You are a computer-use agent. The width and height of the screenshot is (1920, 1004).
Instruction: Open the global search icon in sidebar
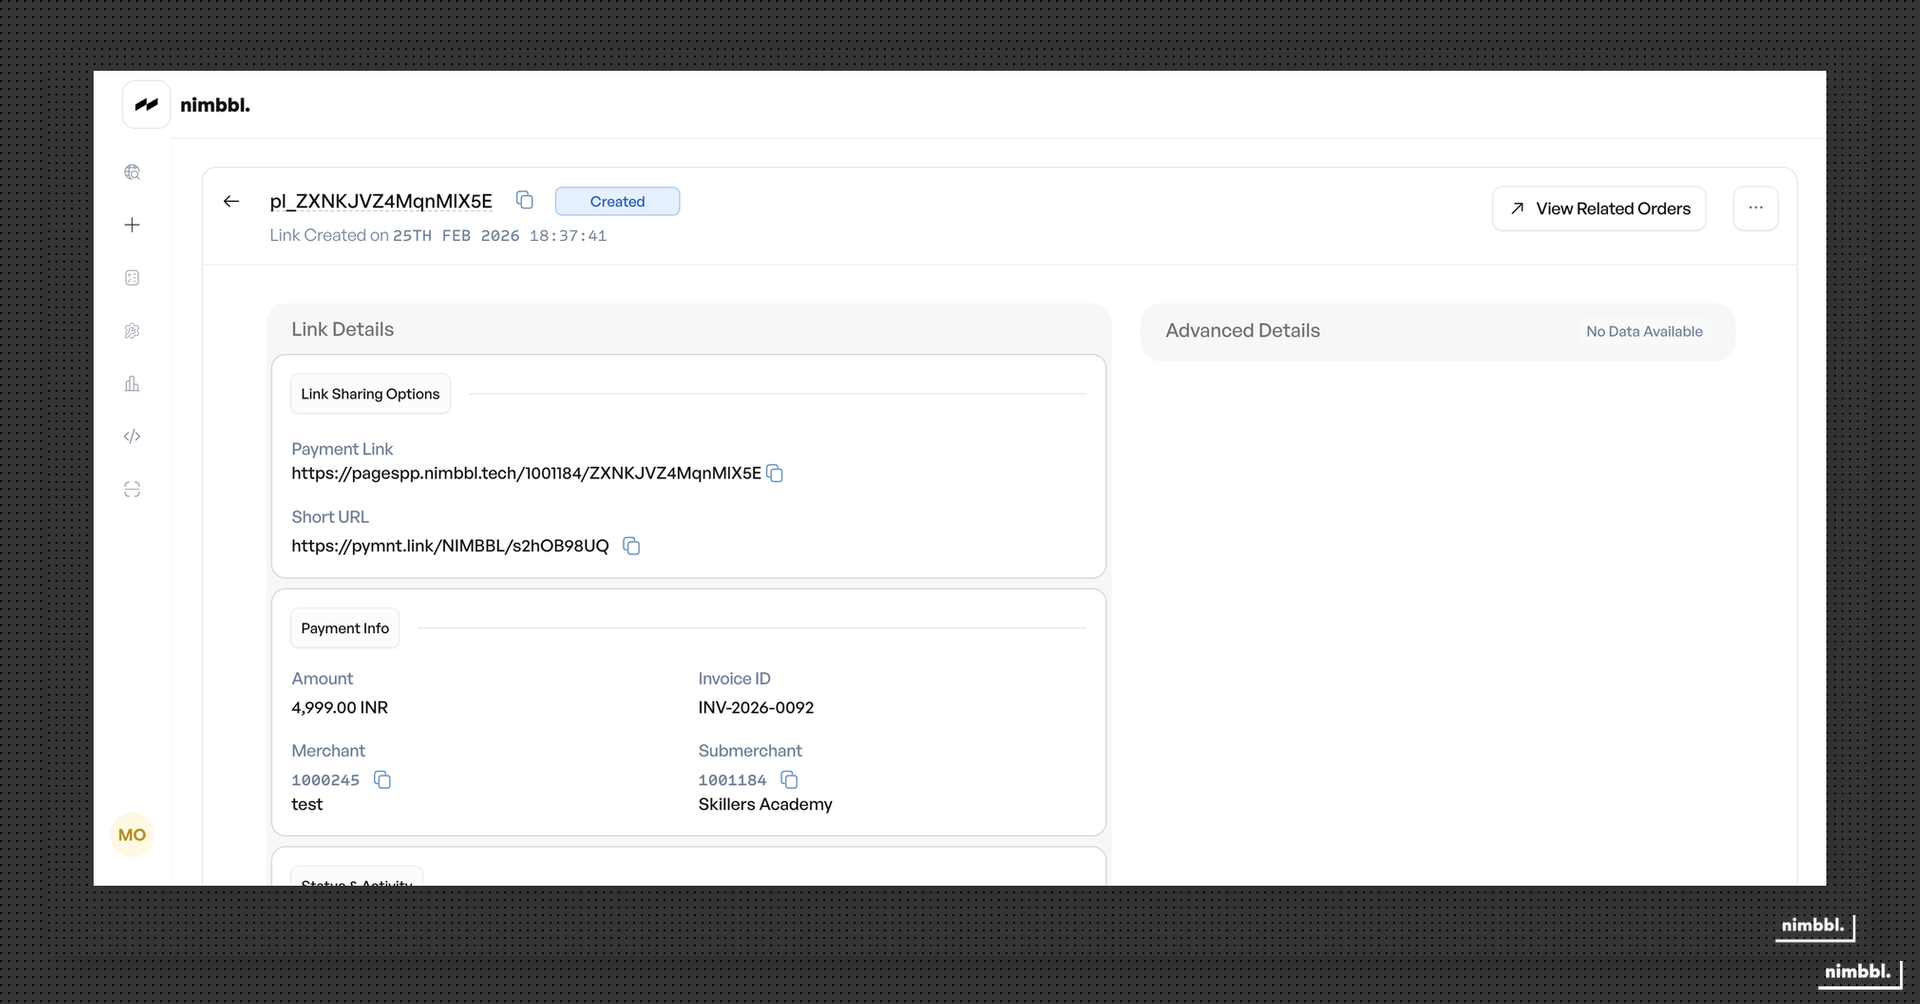(132, 172)
